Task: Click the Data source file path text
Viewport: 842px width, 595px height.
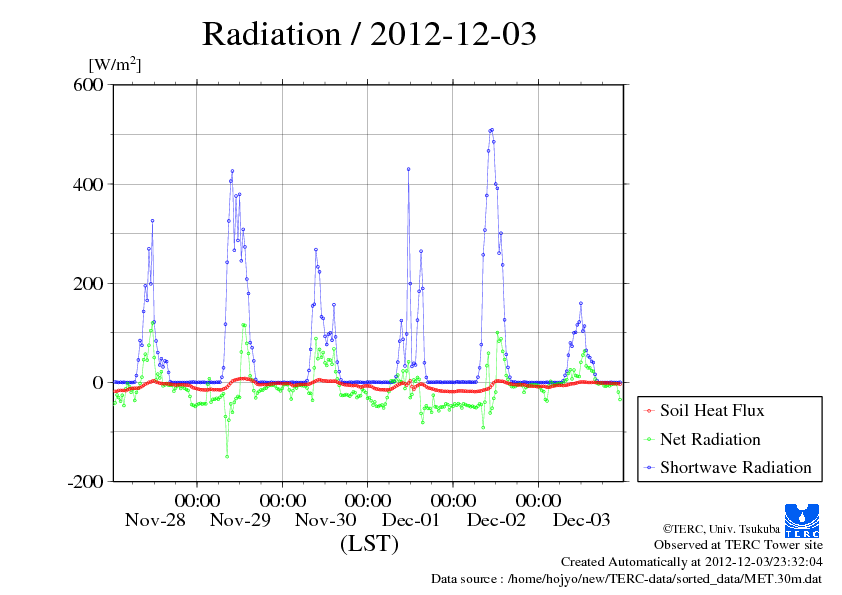Action: [x=627, y=578]
